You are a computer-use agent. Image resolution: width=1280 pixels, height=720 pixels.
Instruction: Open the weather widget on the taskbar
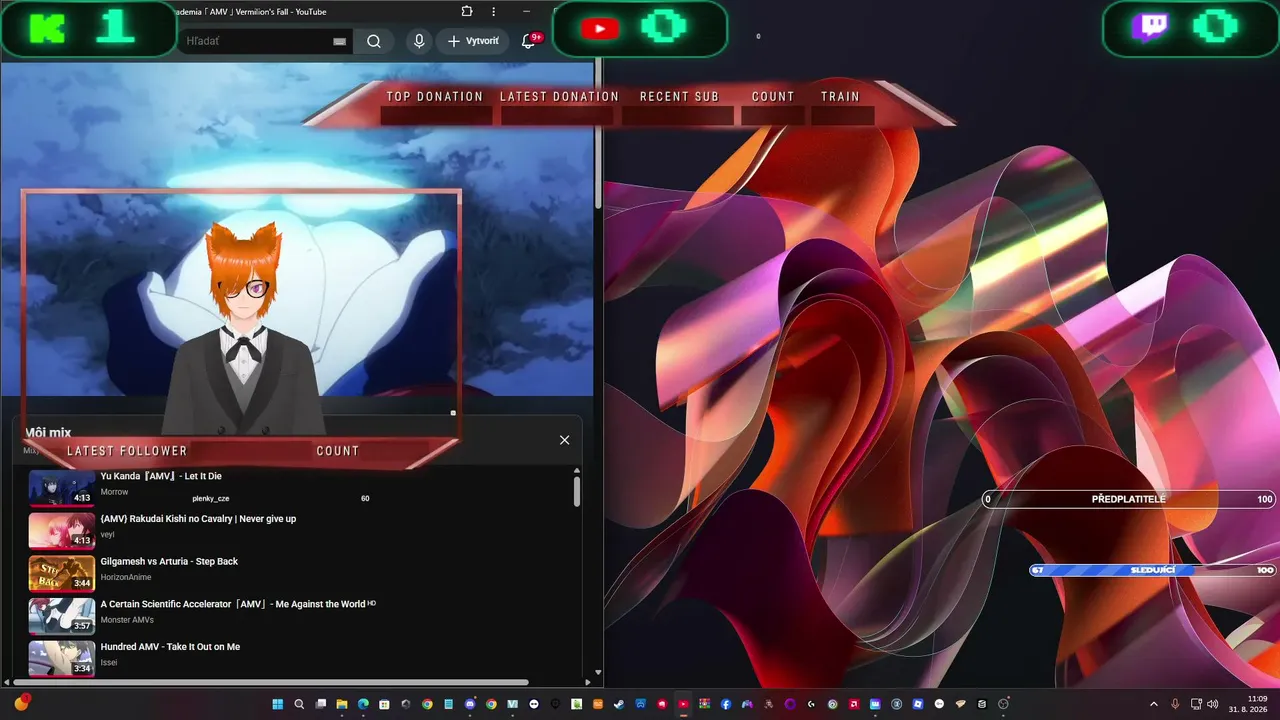click(22, 703)
